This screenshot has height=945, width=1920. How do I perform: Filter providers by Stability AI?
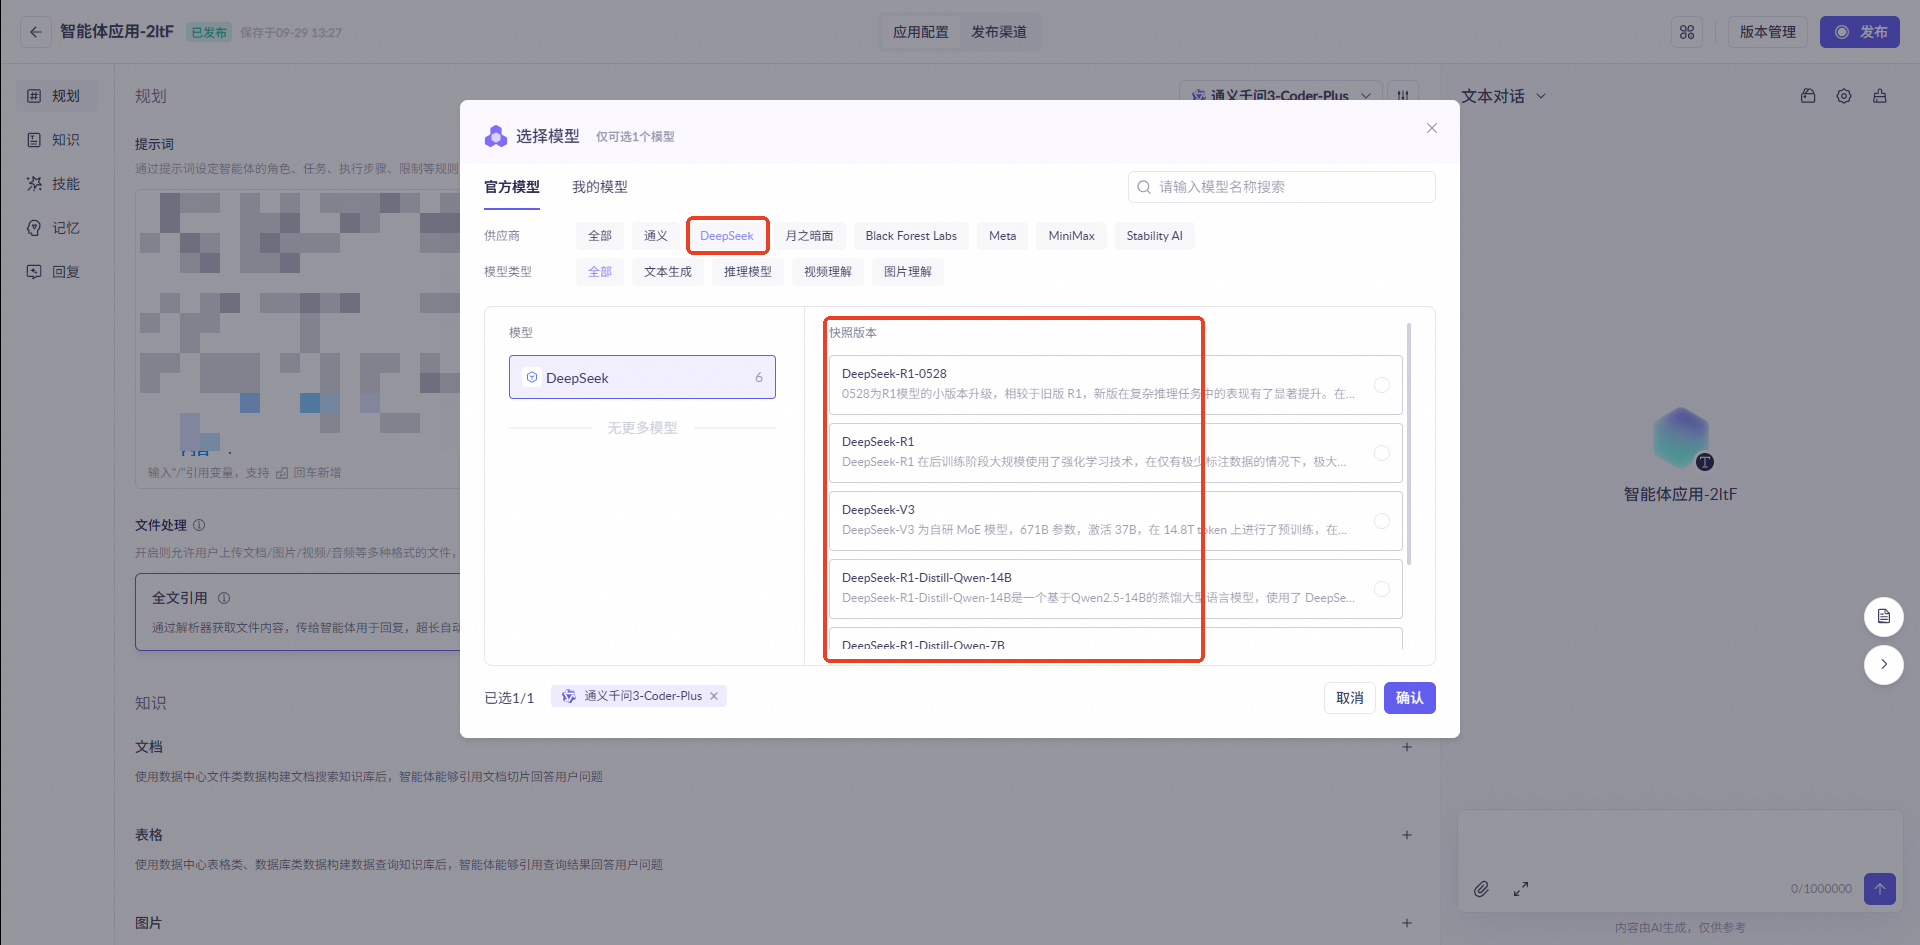[1155, 236]
